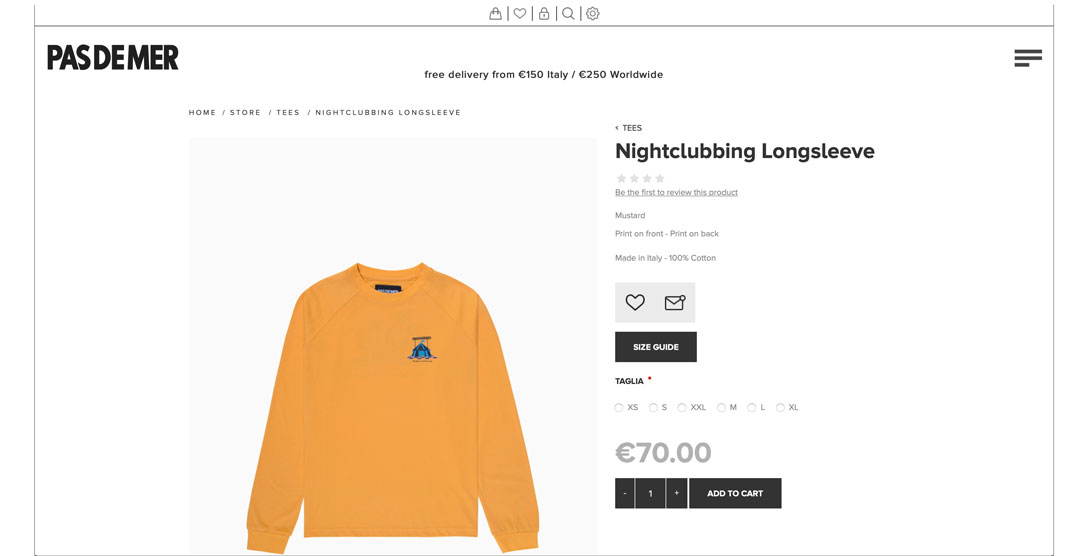The width and height of the screenshot is (1088, 556).
Task: Click the ADD TO CART button
Action: 735,494
